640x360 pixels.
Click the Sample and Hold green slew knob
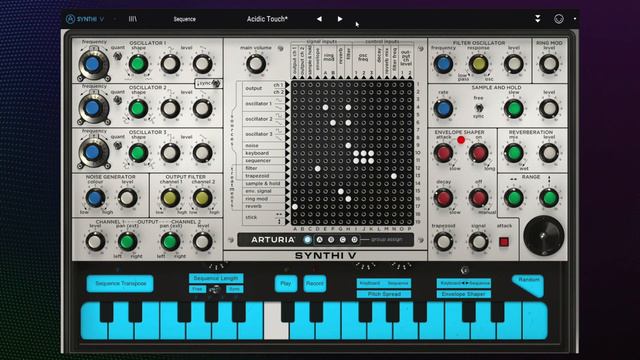pyautogui.click(x=513, y=109)
